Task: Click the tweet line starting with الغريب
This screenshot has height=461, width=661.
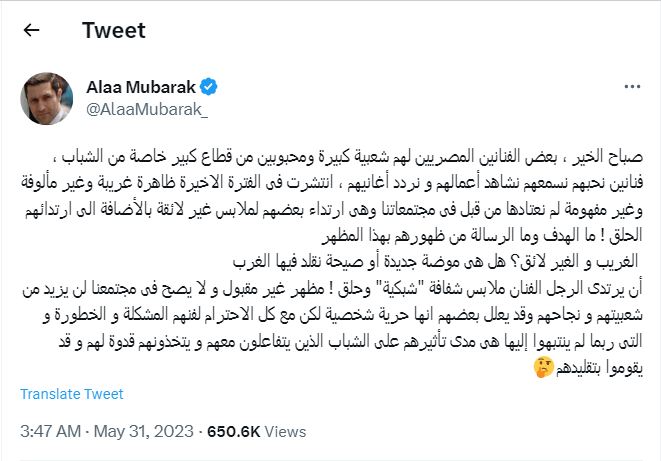Action: click(x=435, y=262)
